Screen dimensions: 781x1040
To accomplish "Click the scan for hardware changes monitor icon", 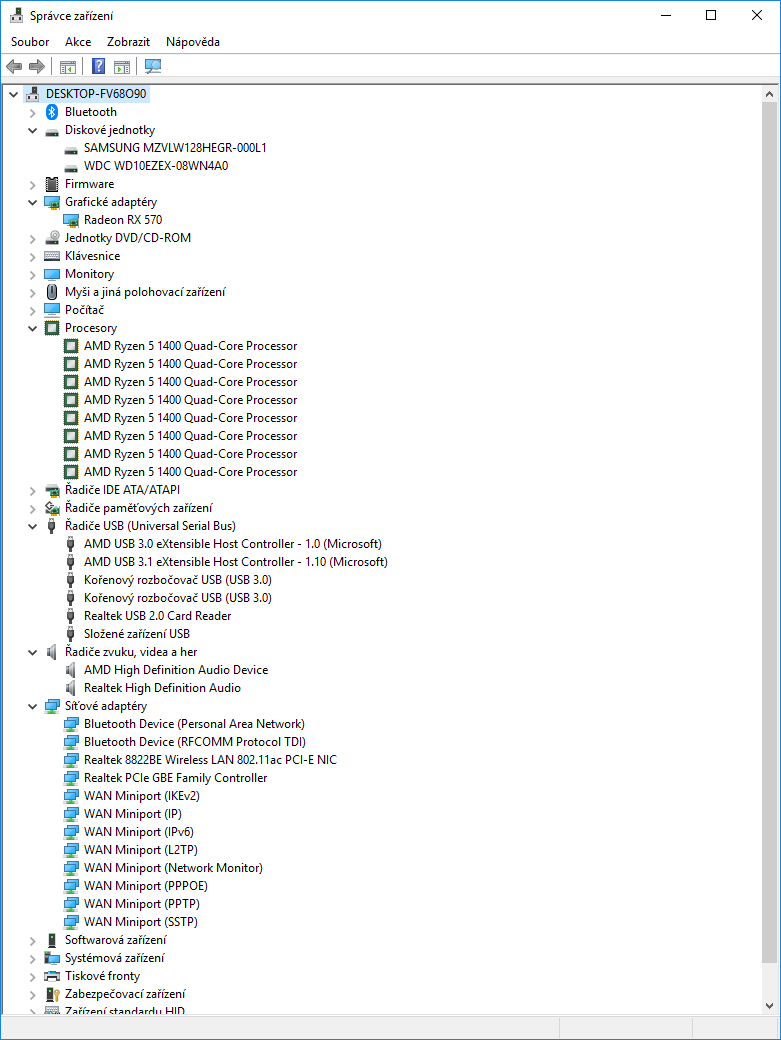I will tap(153, 67).
